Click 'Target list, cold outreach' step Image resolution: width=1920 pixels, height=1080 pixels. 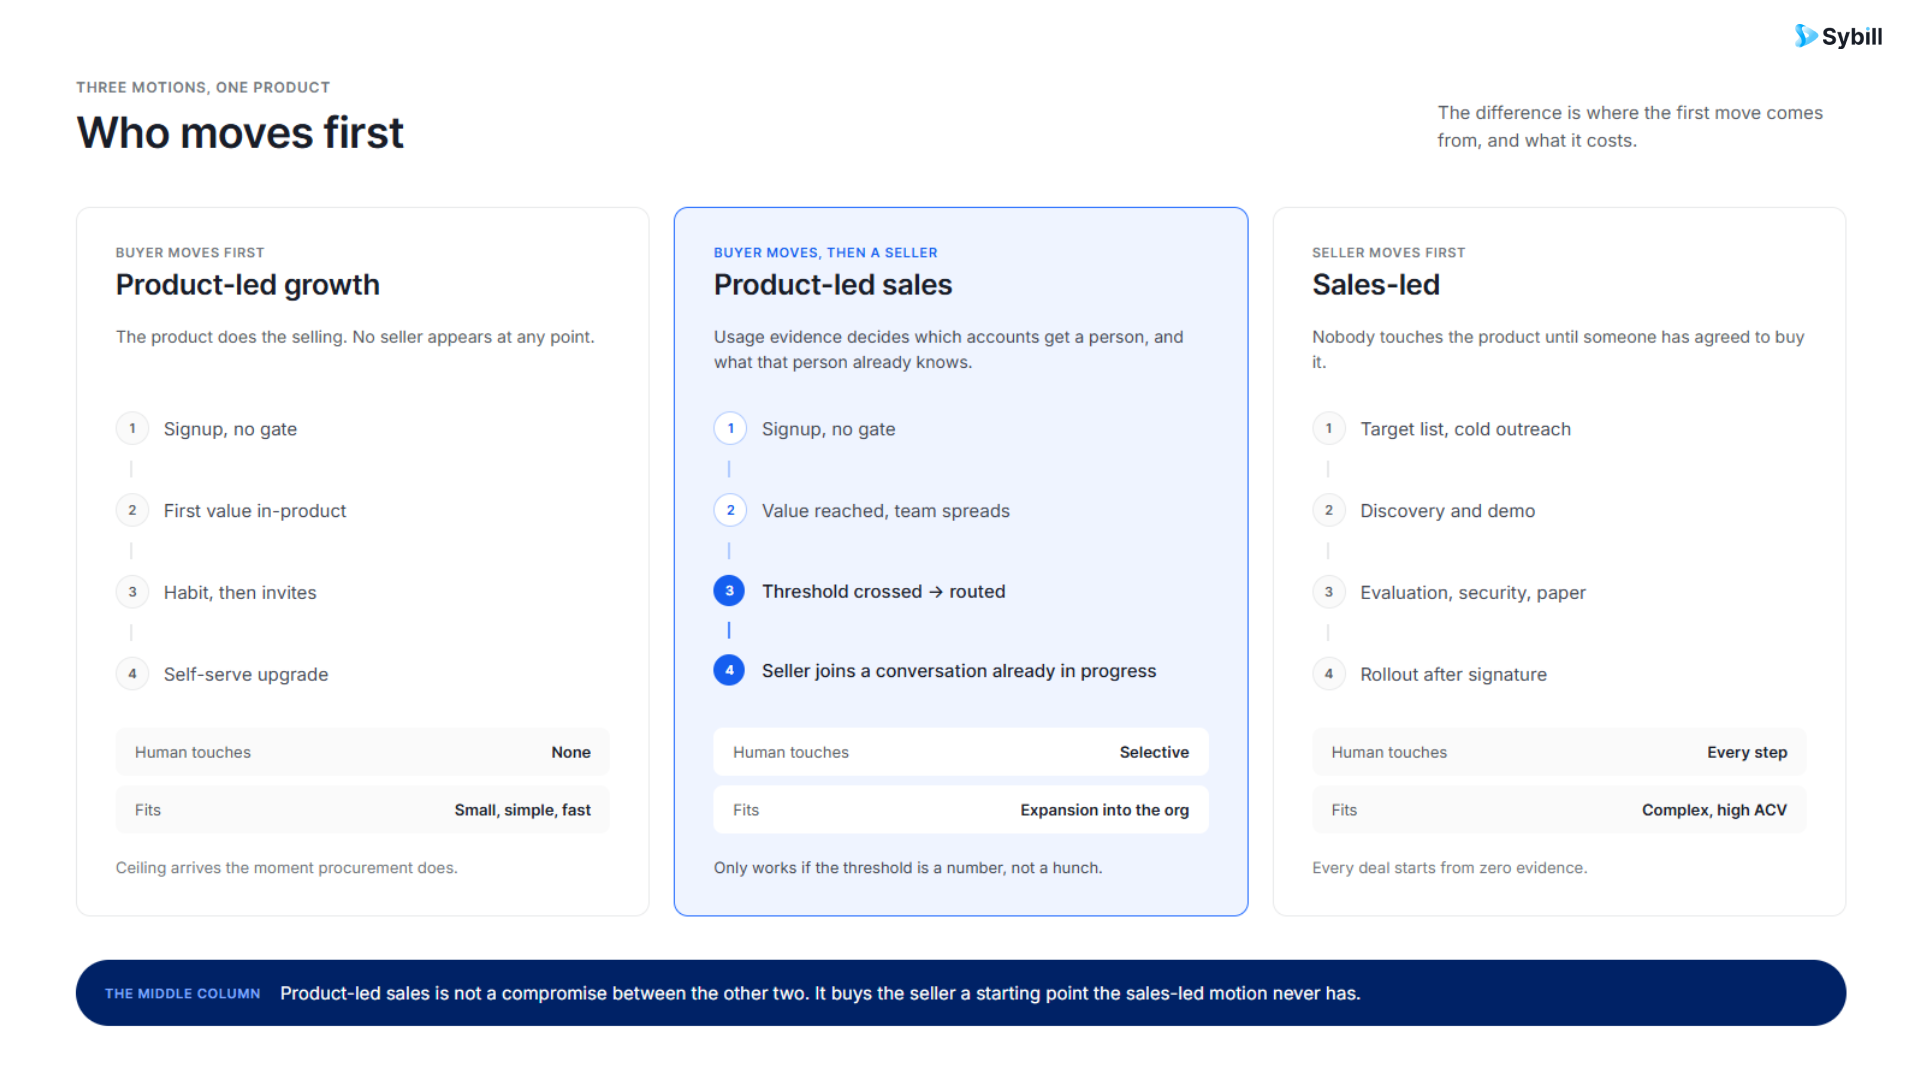click(1465, 429)
